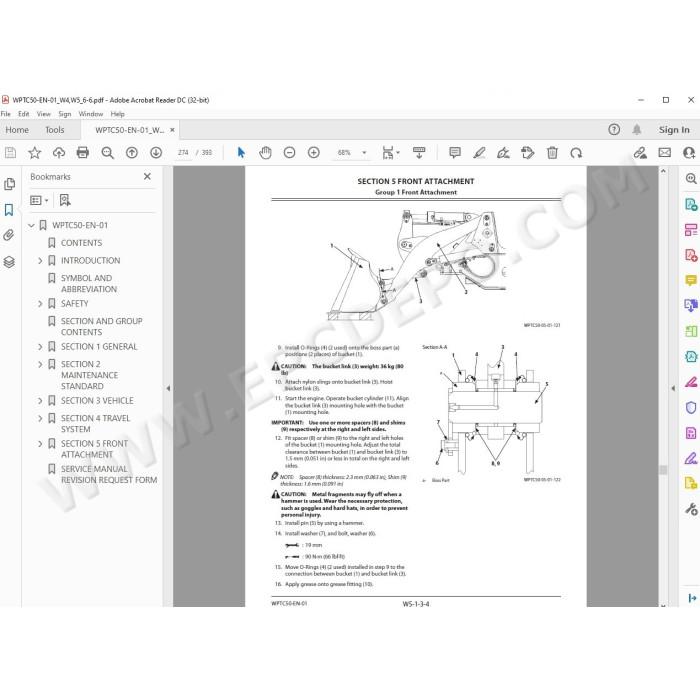Expand SECTION 3 VEHICLE bookmark
The width and height of the screenshot is (700, 700).
[x=40, y=401]
